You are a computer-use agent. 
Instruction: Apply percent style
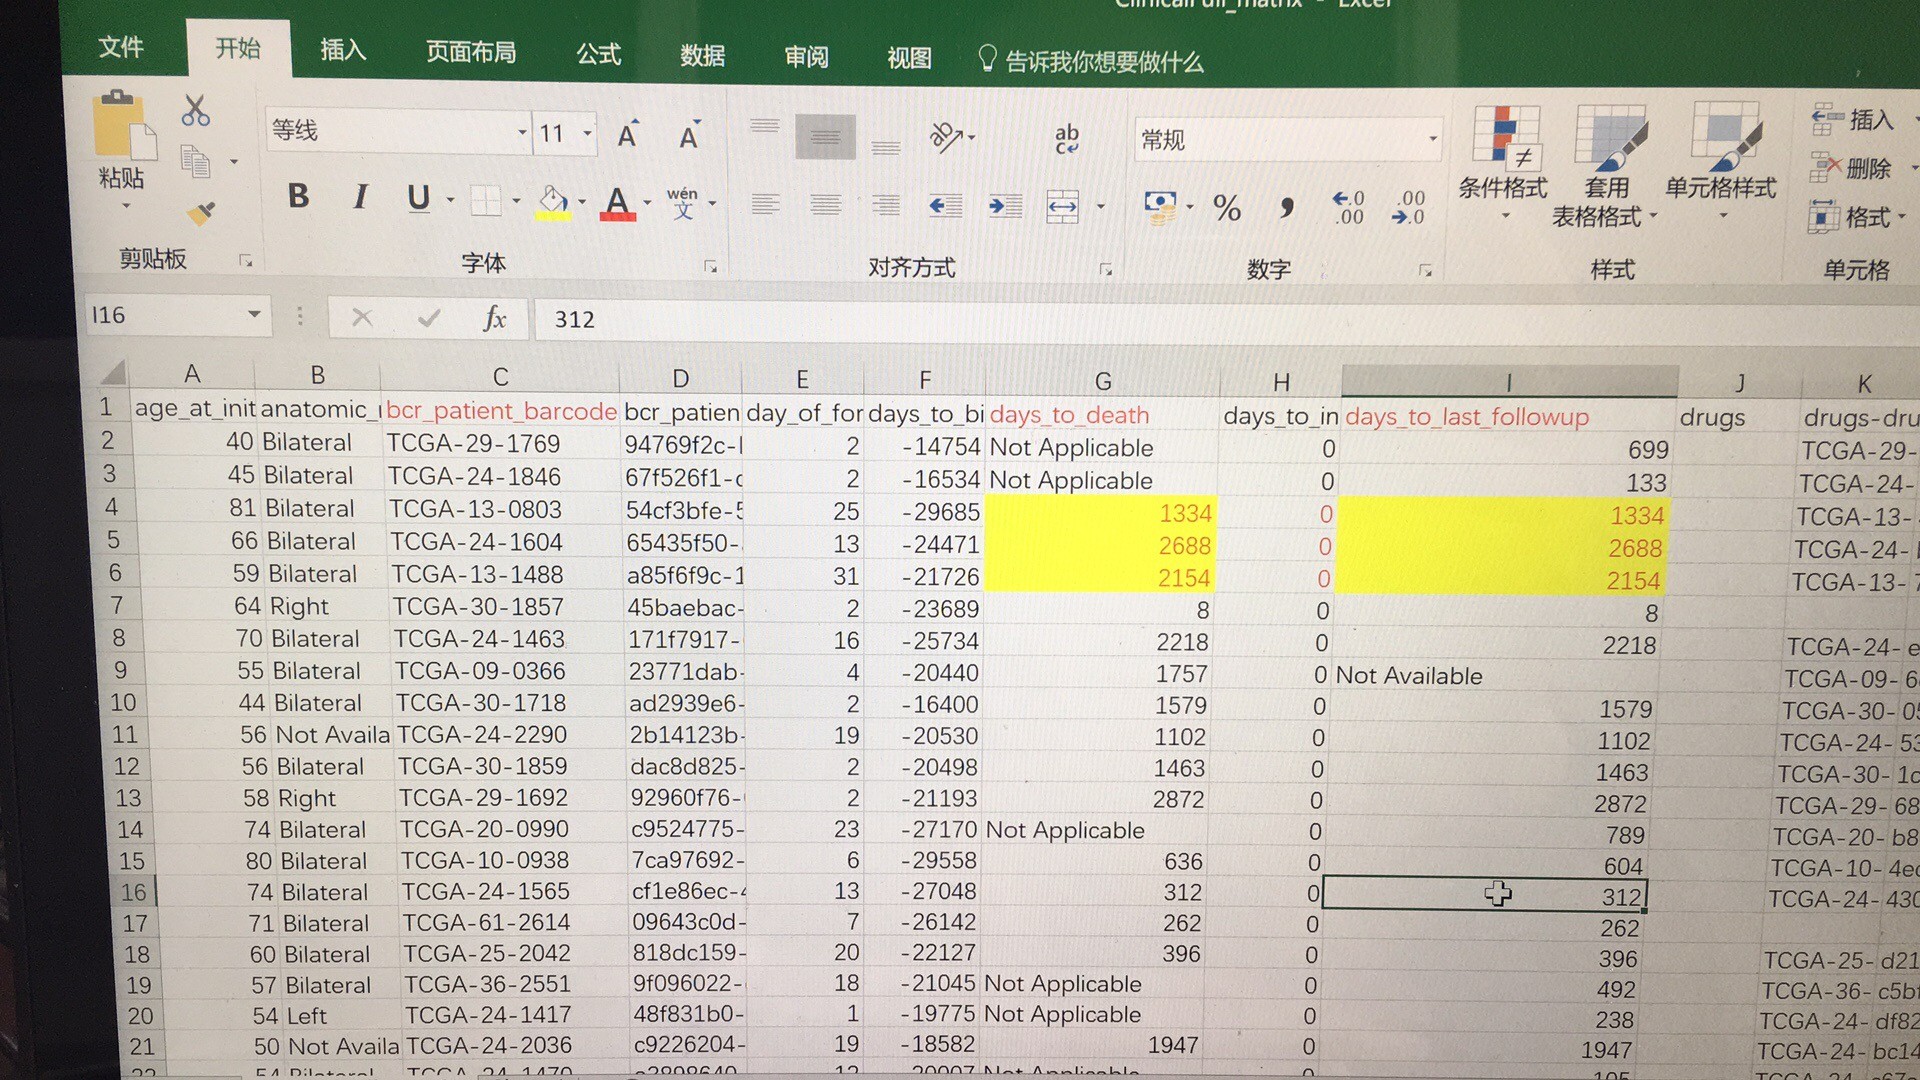pos(1227,208)
